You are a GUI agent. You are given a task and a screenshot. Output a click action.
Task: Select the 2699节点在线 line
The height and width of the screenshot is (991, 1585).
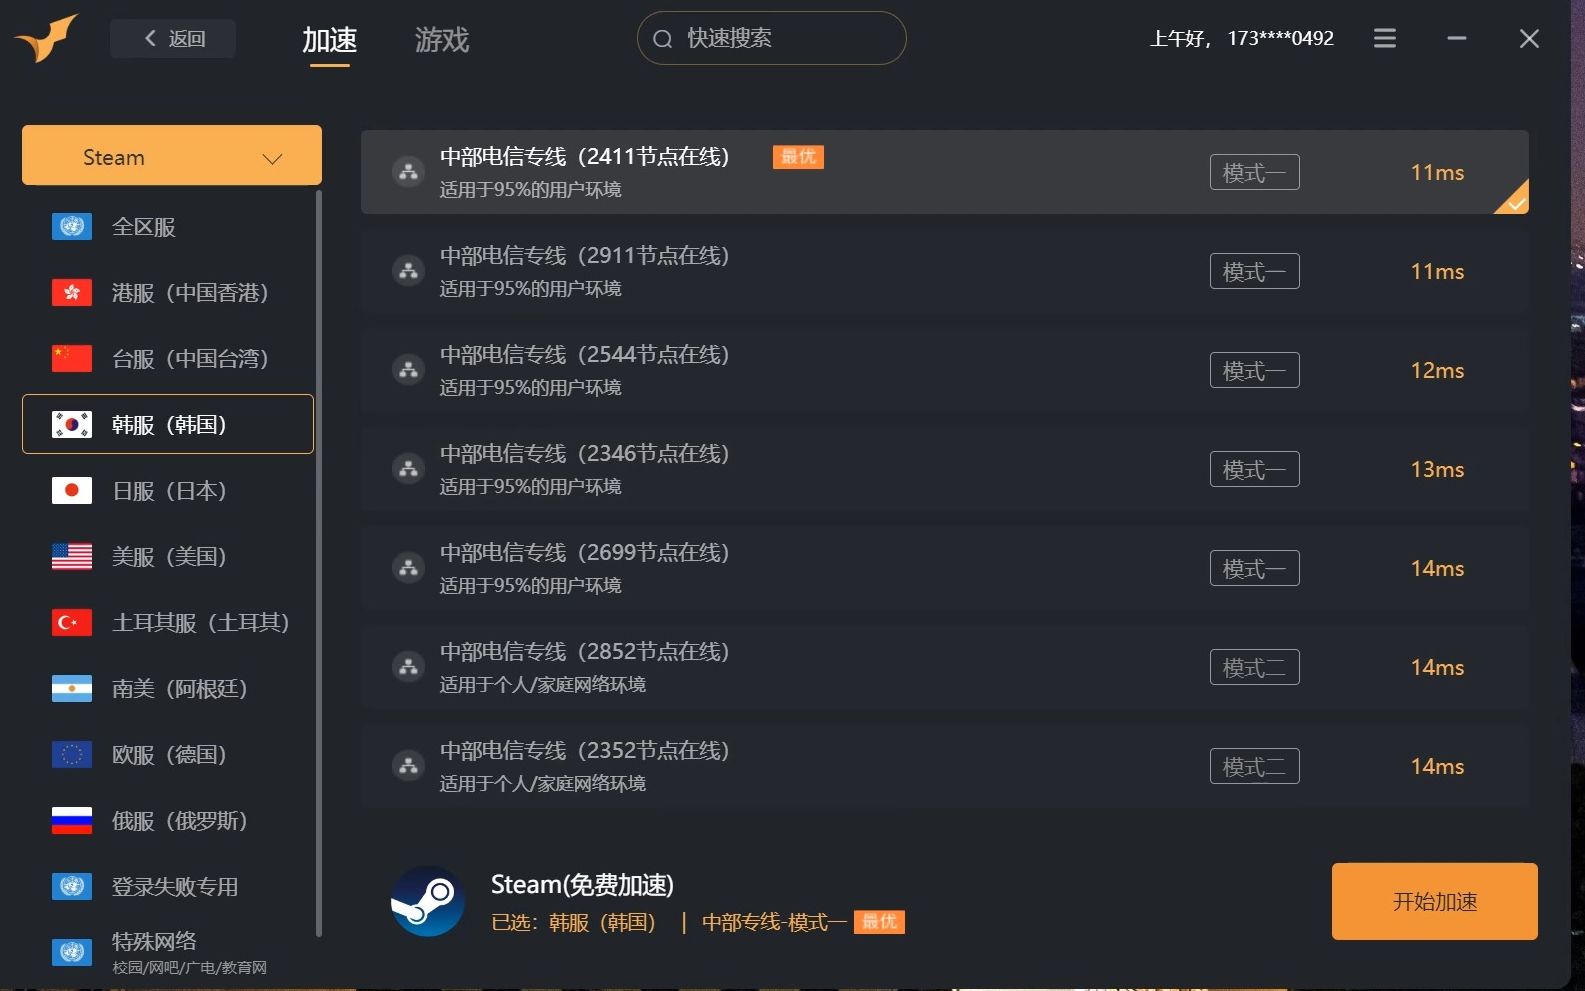pyautogui.click(x=944, y=568)
